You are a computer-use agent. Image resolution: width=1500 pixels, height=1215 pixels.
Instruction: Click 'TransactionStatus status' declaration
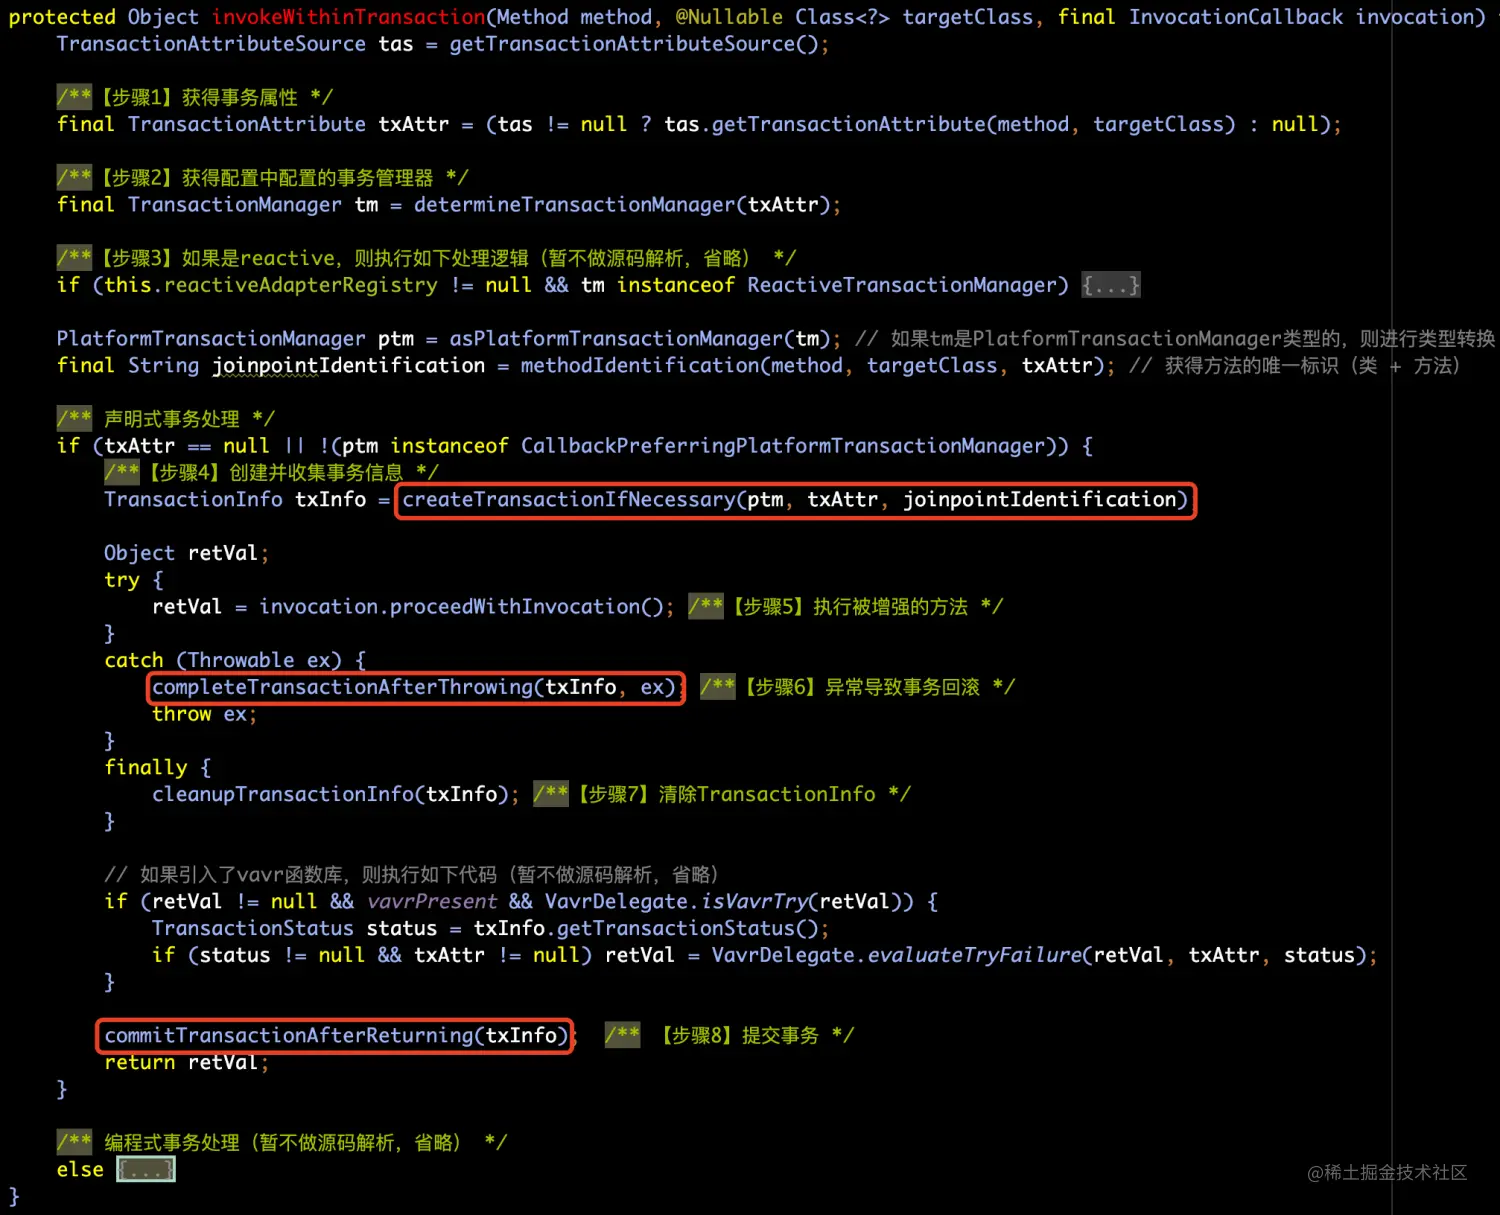(295, 929)
